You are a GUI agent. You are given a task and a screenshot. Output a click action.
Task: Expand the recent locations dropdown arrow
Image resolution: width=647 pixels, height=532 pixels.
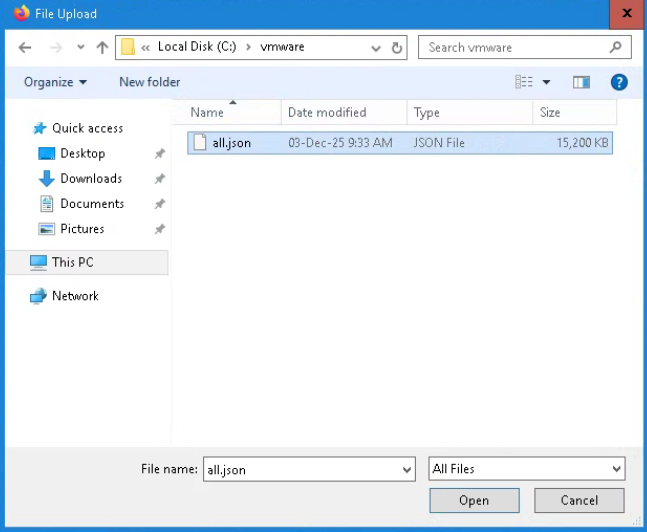point(79,48)
